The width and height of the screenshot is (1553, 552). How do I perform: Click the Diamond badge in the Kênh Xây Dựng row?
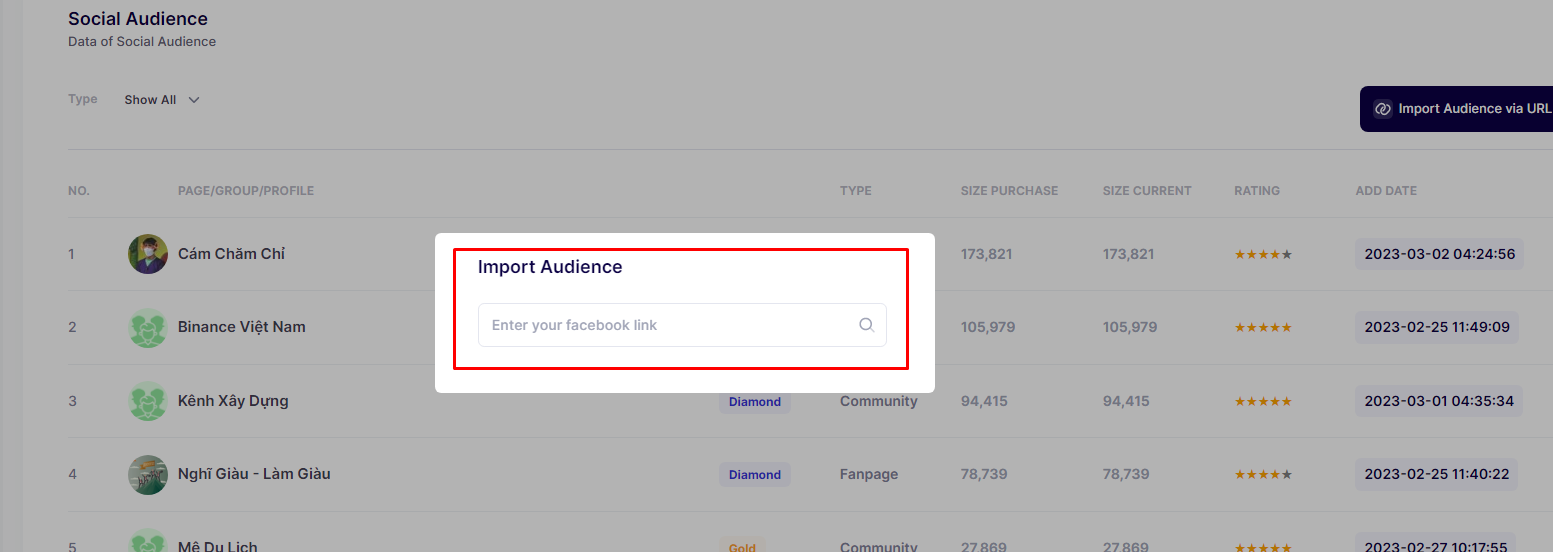click(x=754, y=402)
